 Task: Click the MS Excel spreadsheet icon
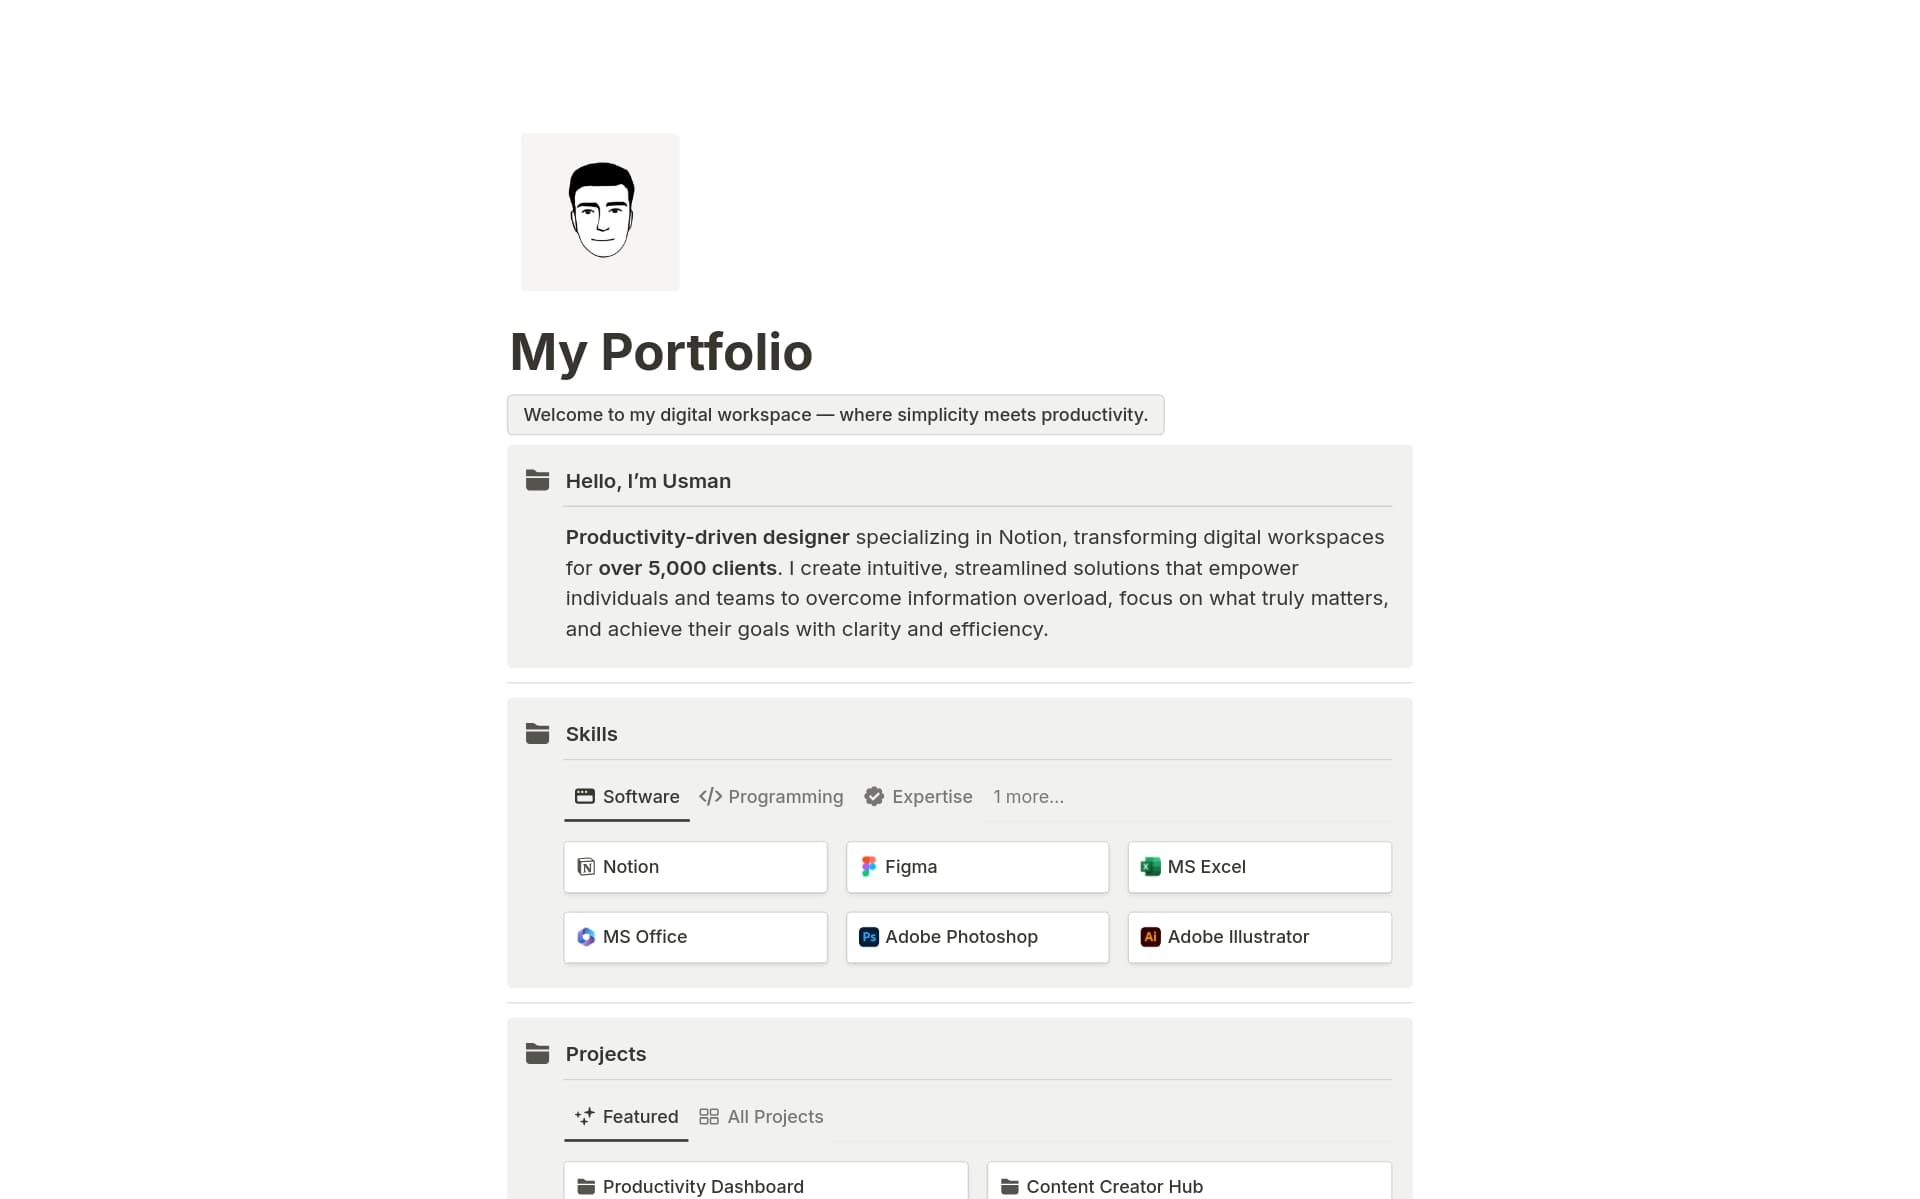[1151, 867]
